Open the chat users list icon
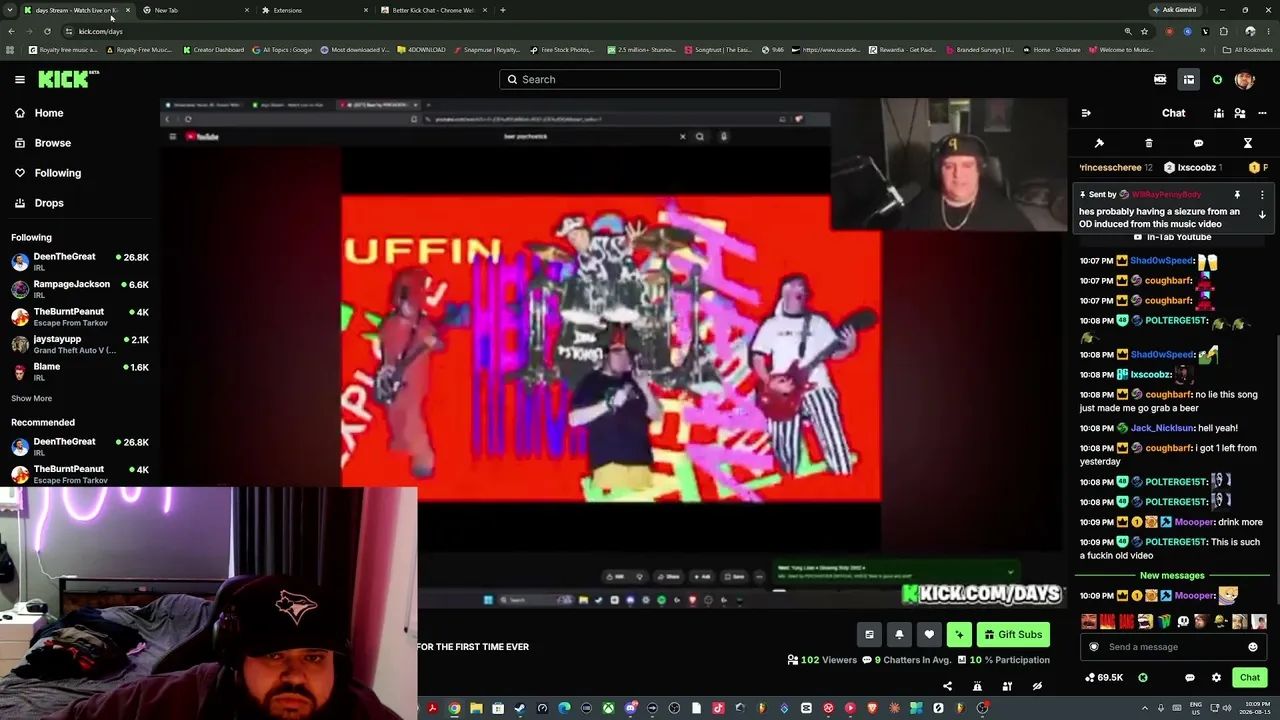The height and width of the screenshot is (720, 1280). tap(1240, 113)
